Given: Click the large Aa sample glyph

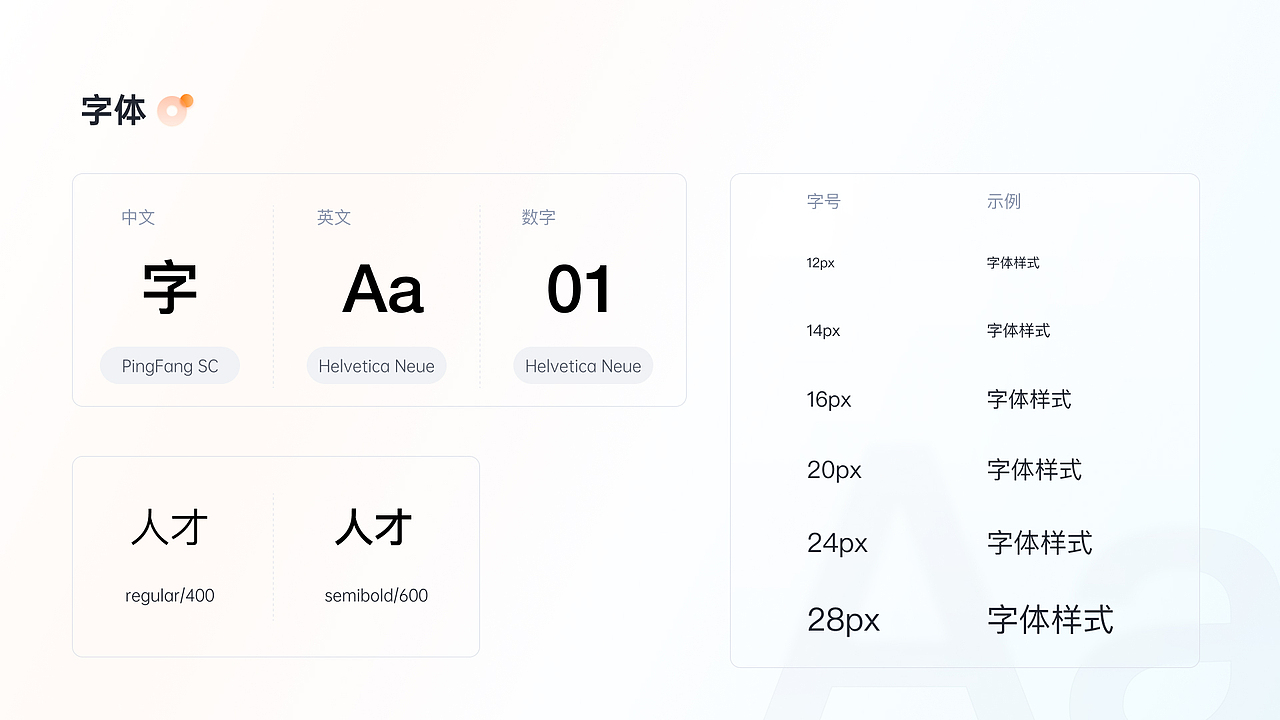Looking at the screenshot, I should click(x=383, y=290).
